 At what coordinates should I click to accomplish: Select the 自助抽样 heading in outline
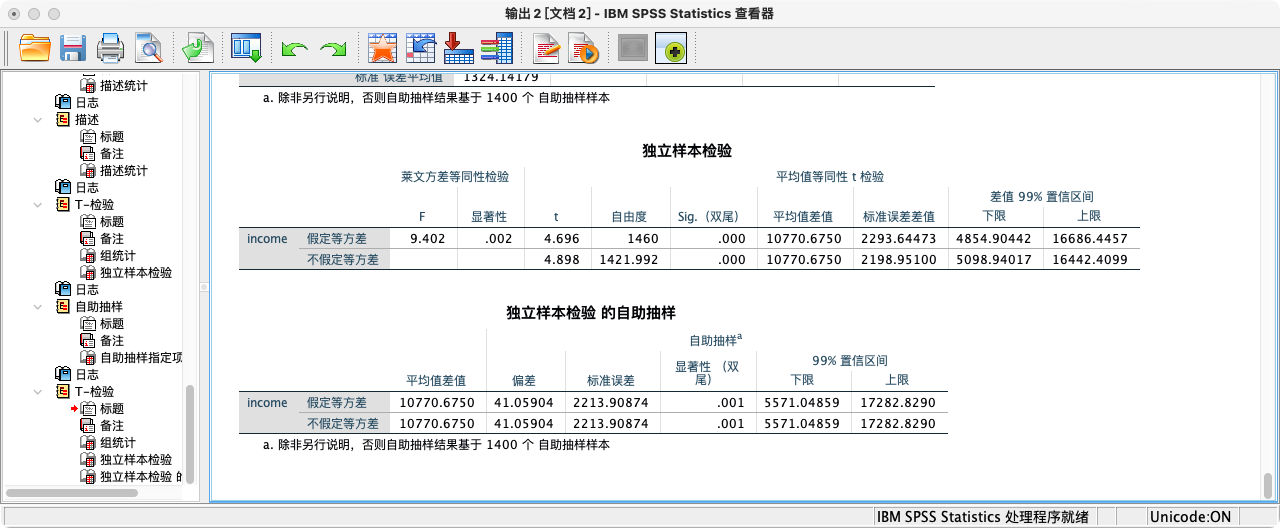tap(99, 306)
